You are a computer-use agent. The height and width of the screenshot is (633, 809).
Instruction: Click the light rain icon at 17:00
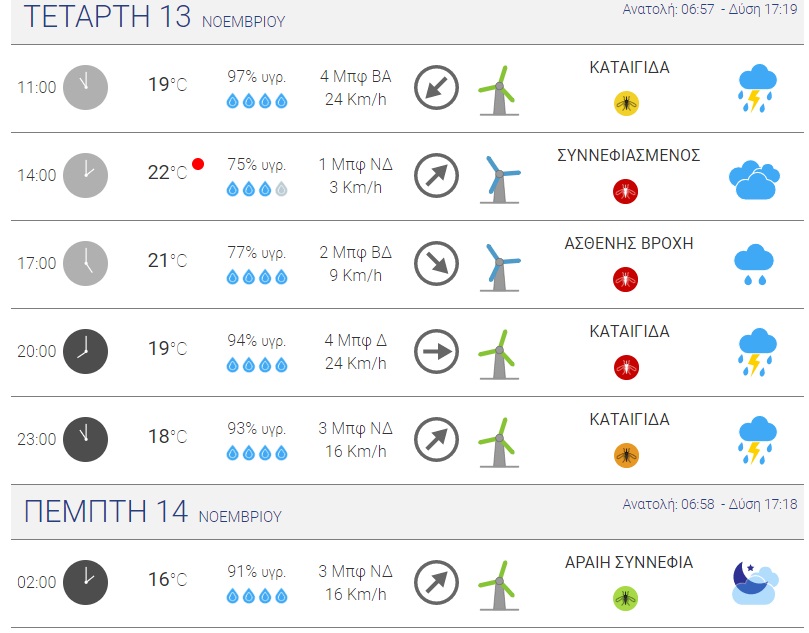[x=755, y=265]
